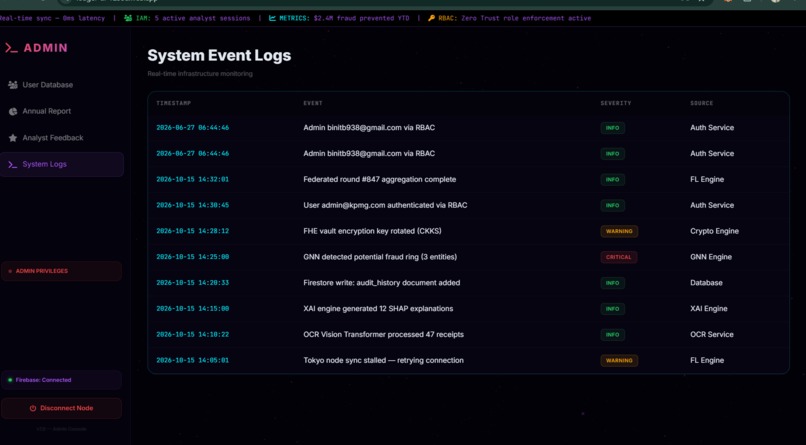Click the RBAC key icon in the ticker
The image size is (806, 445).
[x=431, y=18]
